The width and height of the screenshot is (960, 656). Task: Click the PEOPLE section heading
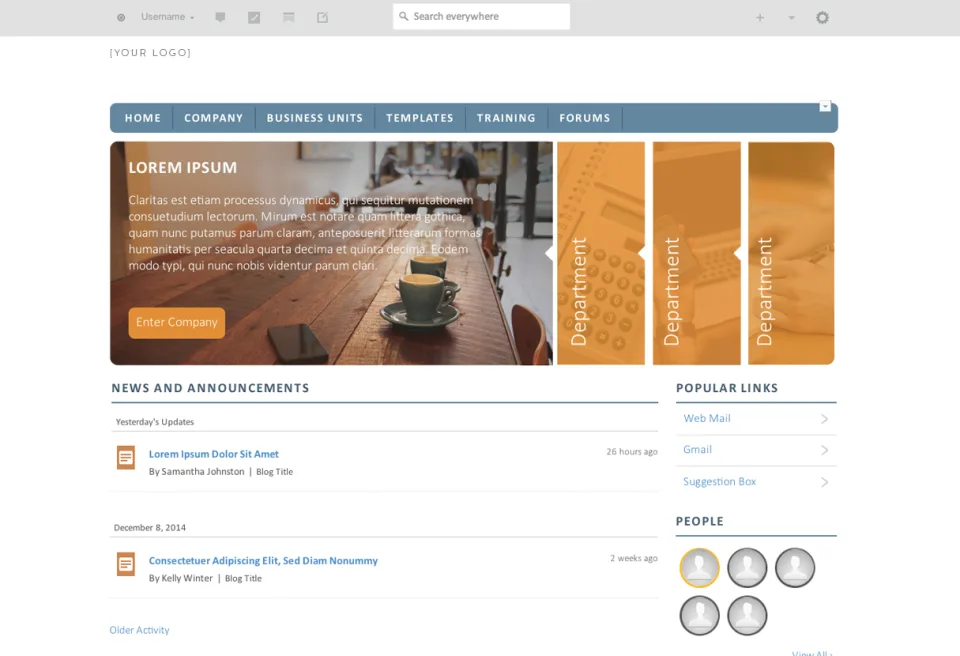700,521
